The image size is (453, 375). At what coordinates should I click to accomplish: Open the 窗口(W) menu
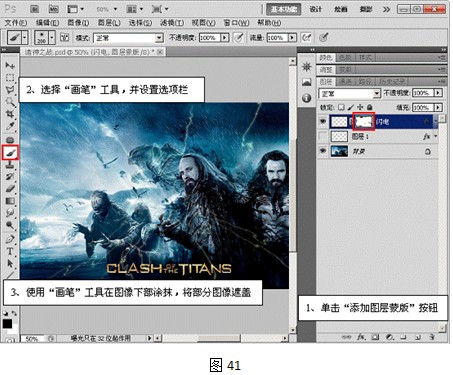pos(236,23)
